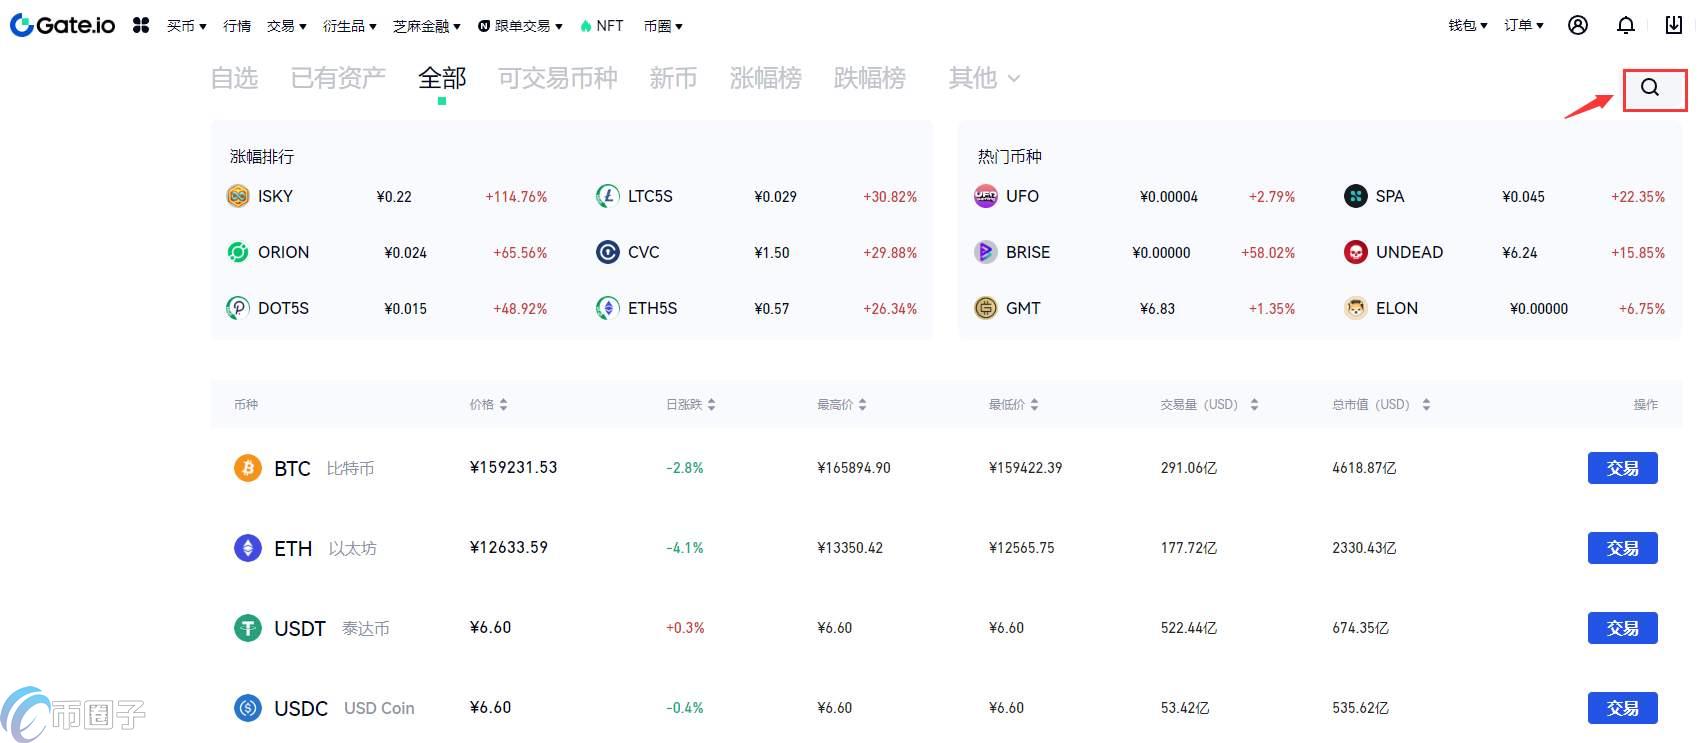The height and width of the screenshot is (743, 1698).
Task: Expand the 其他 tab dropdown
Action: (984, 78)
